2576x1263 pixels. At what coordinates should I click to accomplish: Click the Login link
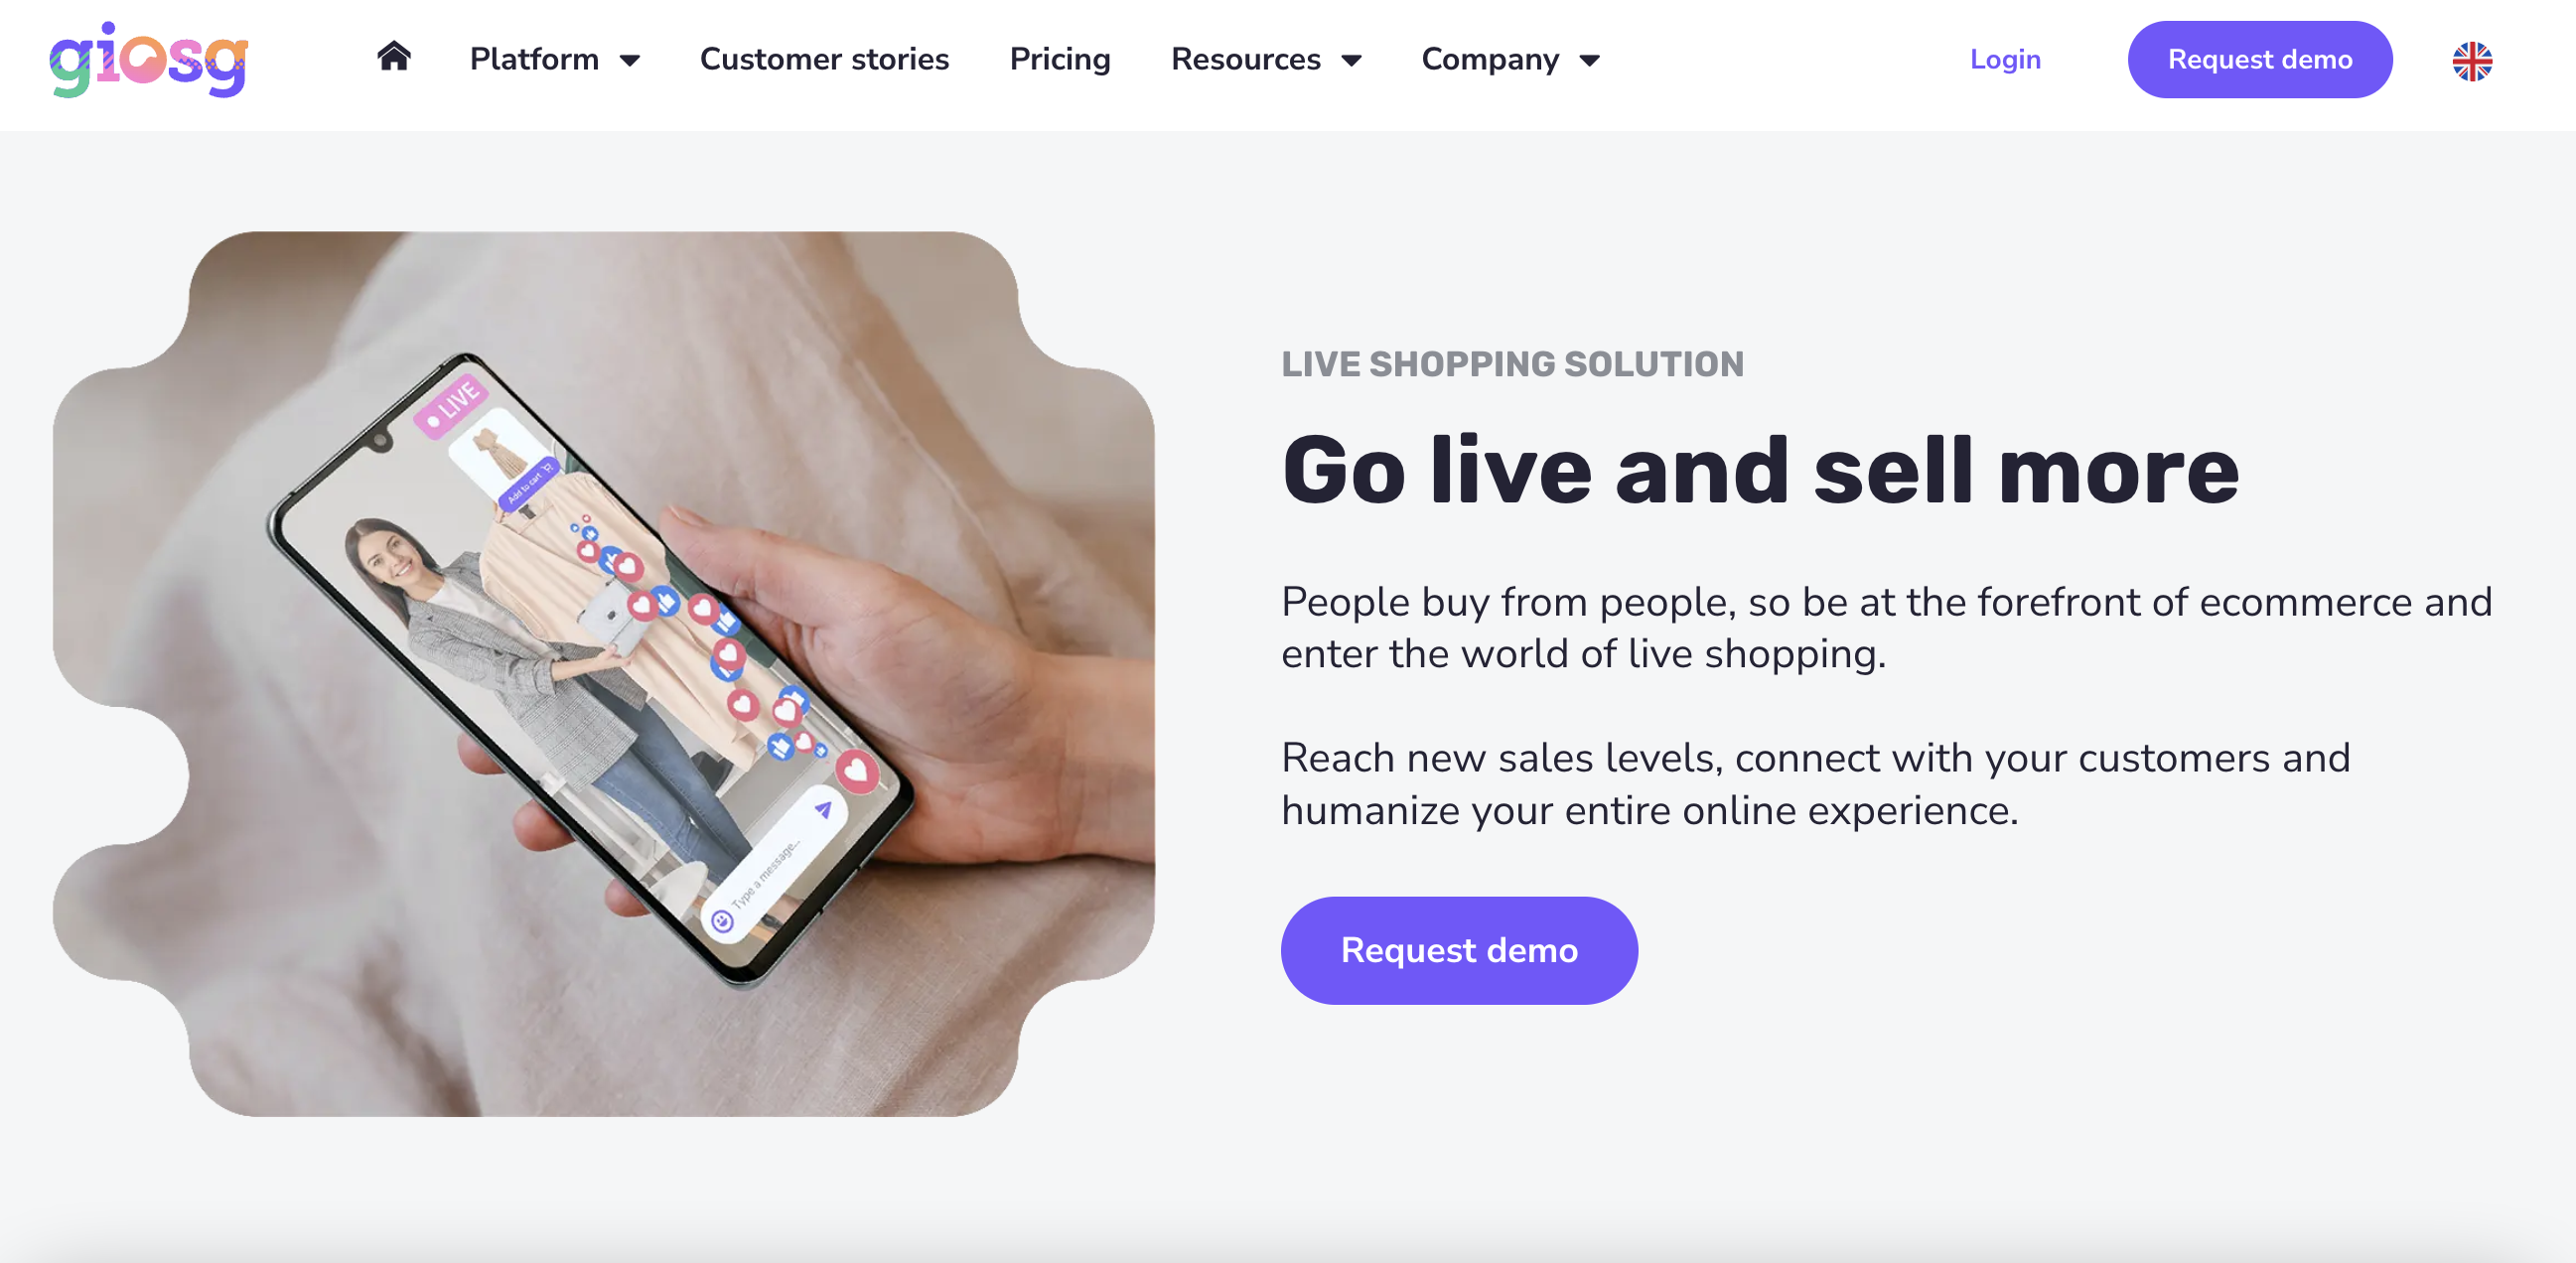pyautogui.click(x=2006, y=58)
